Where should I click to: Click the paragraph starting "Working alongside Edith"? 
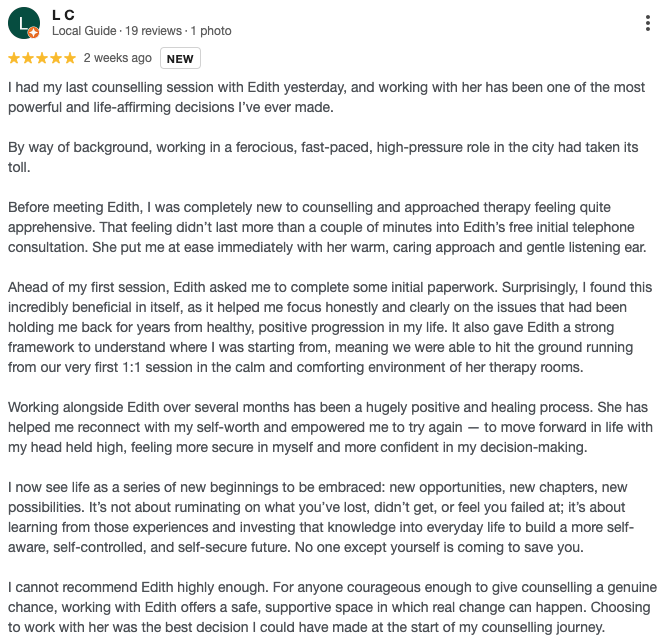pos(330,427)
